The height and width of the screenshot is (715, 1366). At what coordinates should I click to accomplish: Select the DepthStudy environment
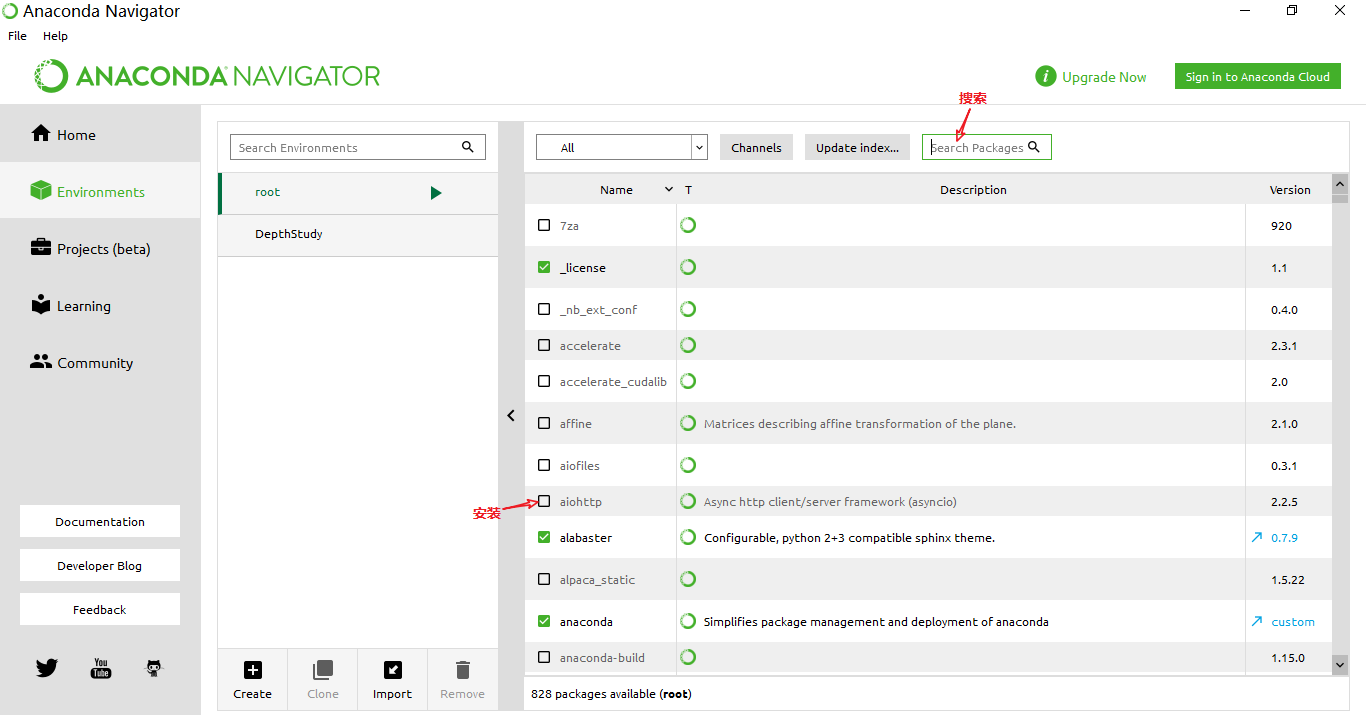[358, 235]
